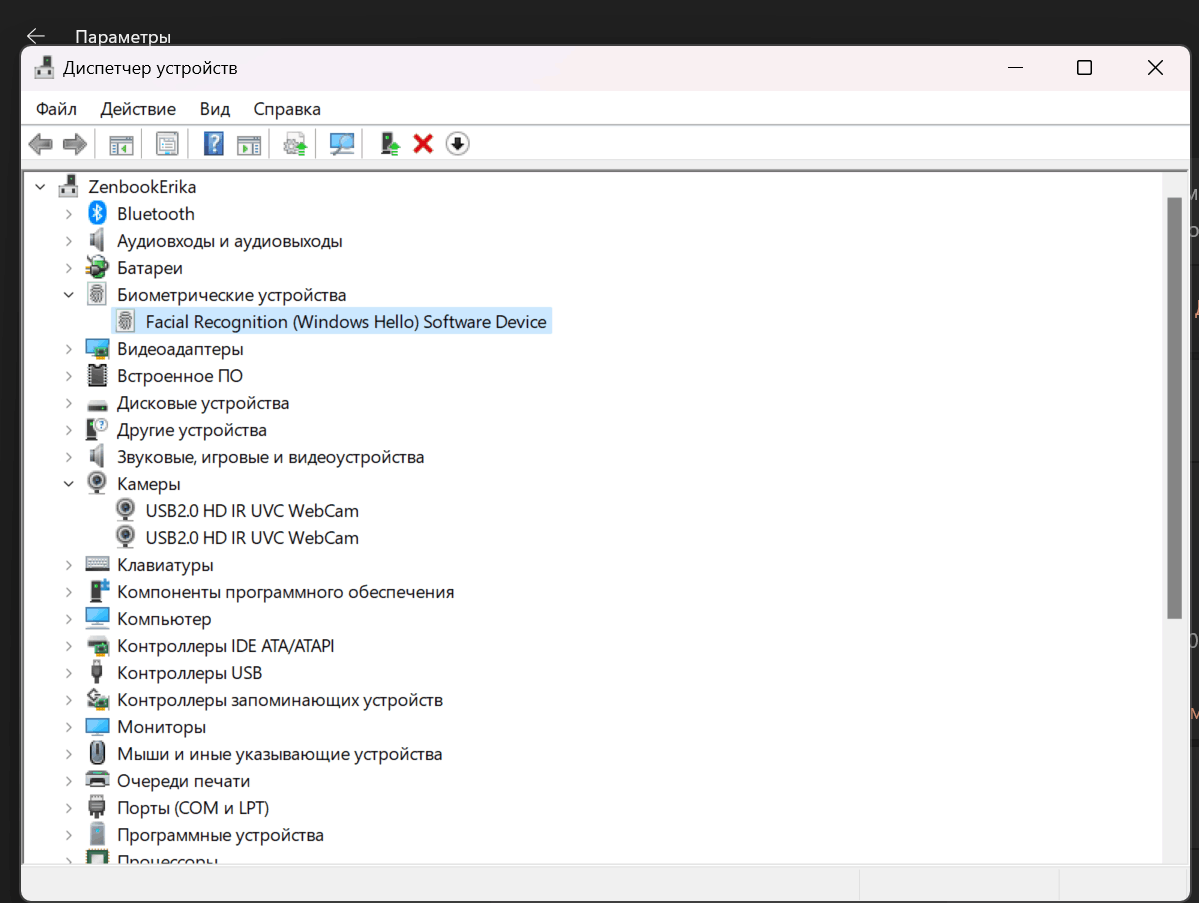Collapse the Биометрические устройства category
The width and height of the screenshot is (1199, 903).
[x=69, y=294]
